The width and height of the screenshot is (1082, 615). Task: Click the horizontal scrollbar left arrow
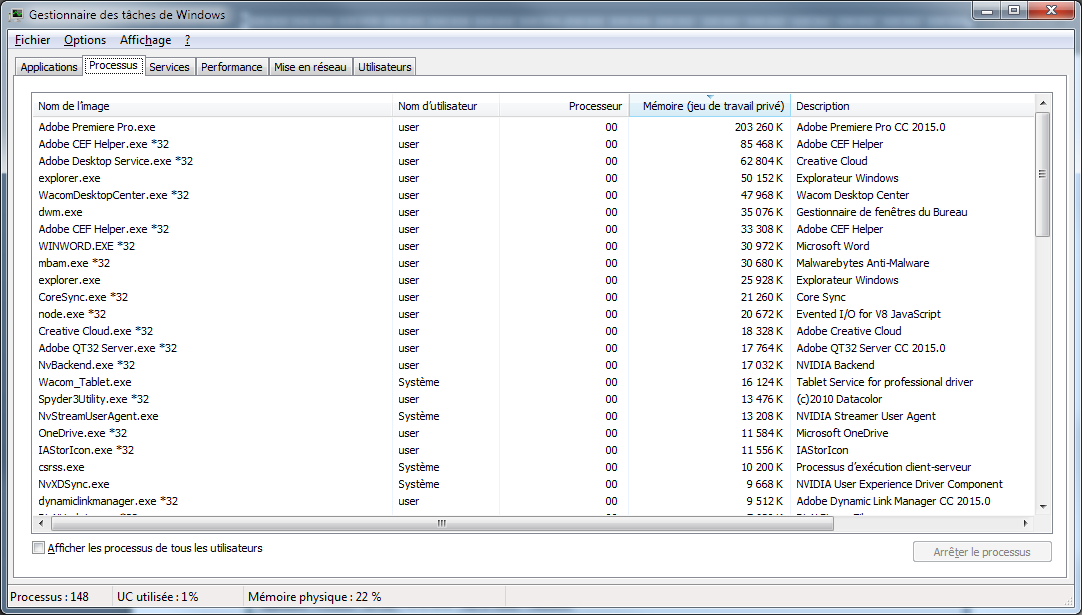[41, 523]
